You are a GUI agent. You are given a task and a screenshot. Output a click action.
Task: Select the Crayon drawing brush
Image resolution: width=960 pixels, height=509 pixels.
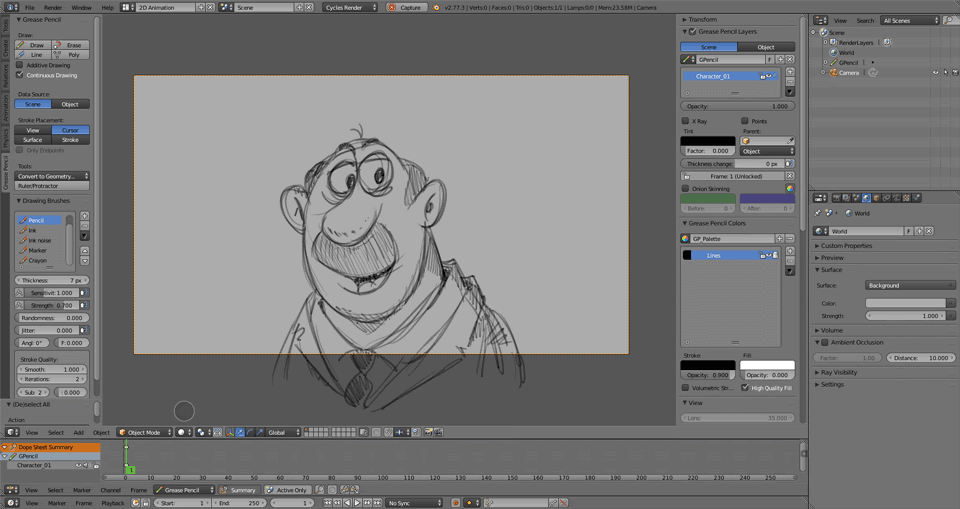37,260
